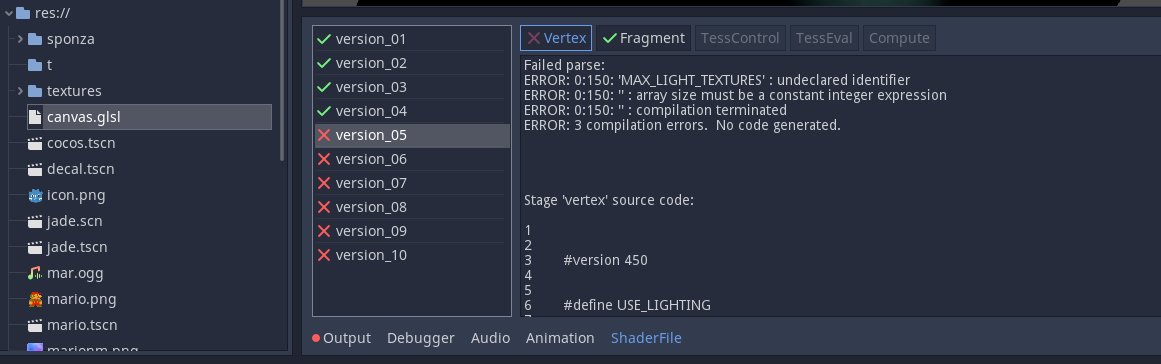The image size is (1161, 364).
Task: Click the FileSystem panel scrollbar
Action: 283,80
